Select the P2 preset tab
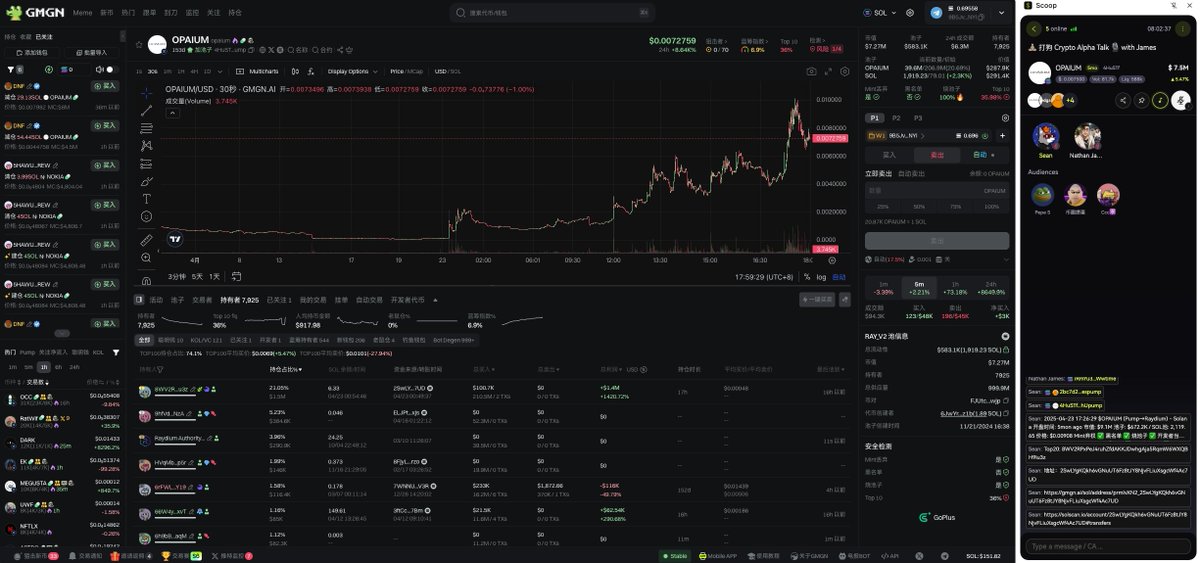 (x=896, y=118)
